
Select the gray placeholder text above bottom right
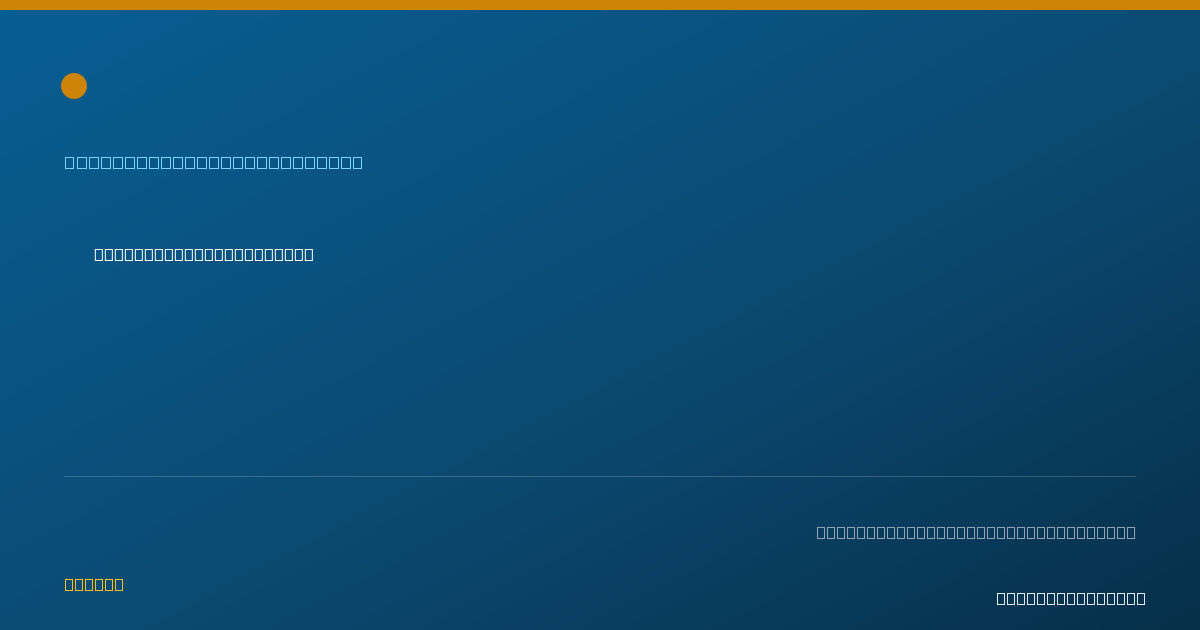(976, 532)
